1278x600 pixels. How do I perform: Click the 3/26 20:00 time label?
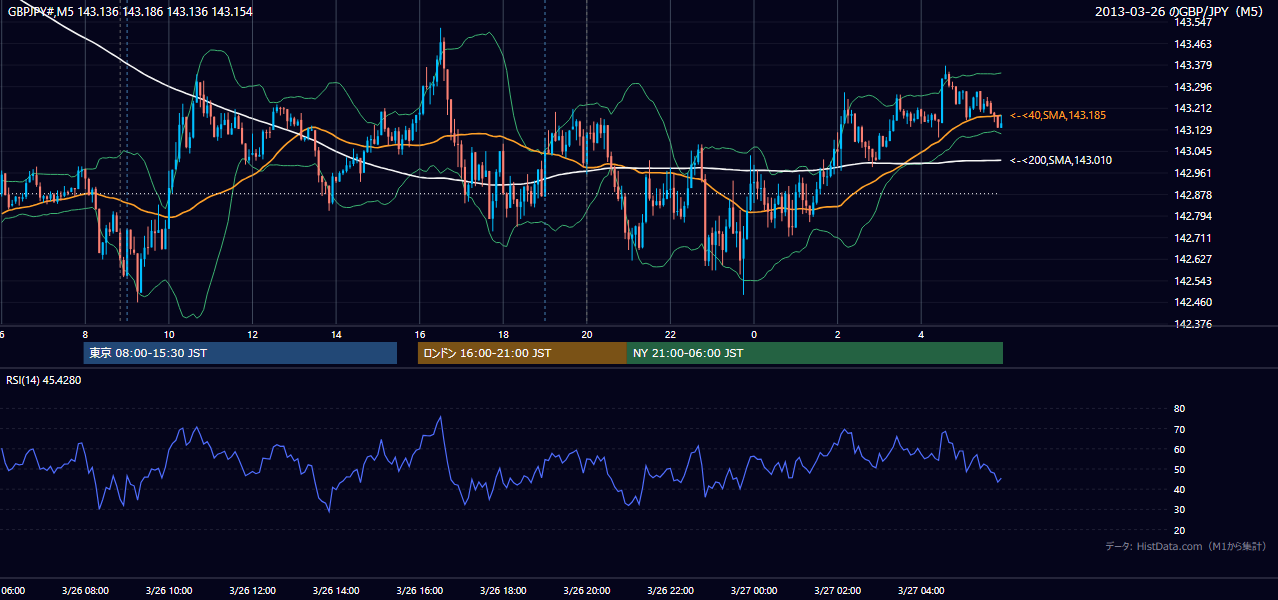587,591
